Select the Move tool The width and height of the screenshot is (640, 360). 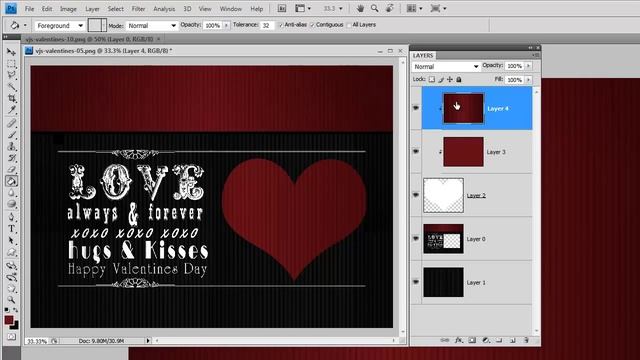click(11, 52)
